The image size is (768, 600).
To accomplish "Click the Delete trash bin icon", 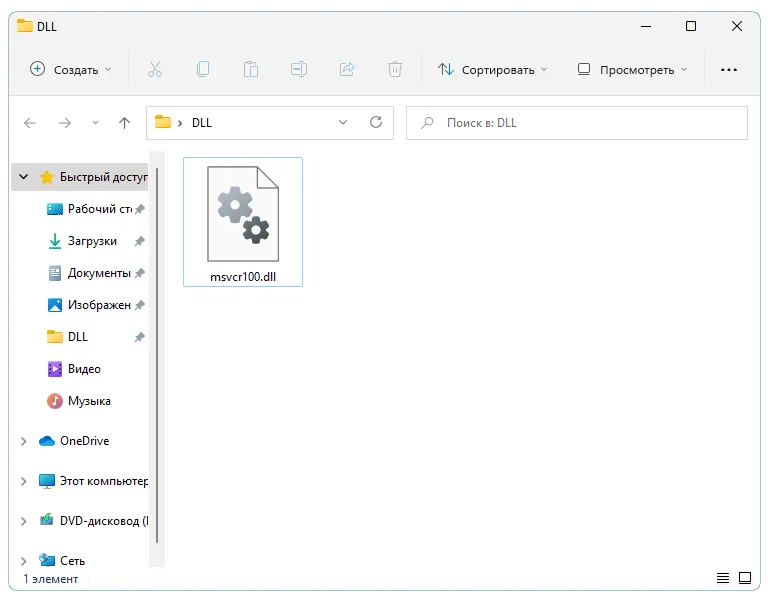I will 395,70.
